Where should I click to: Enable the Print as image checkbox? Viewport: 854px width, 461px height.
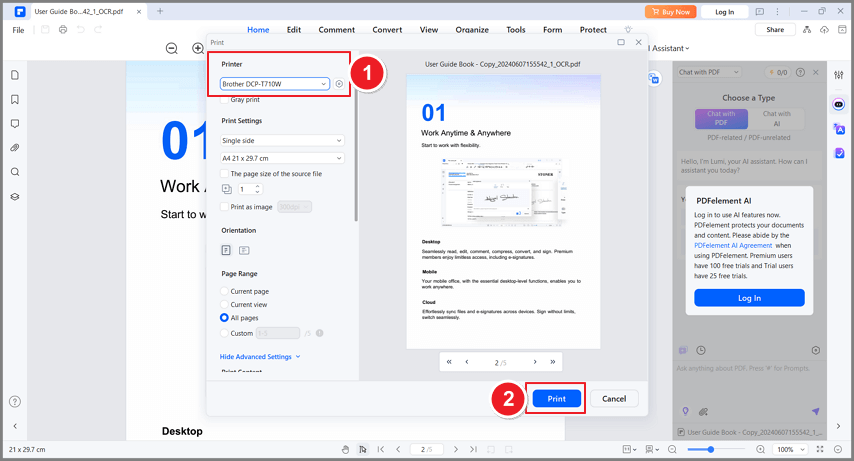coord(224,207)
